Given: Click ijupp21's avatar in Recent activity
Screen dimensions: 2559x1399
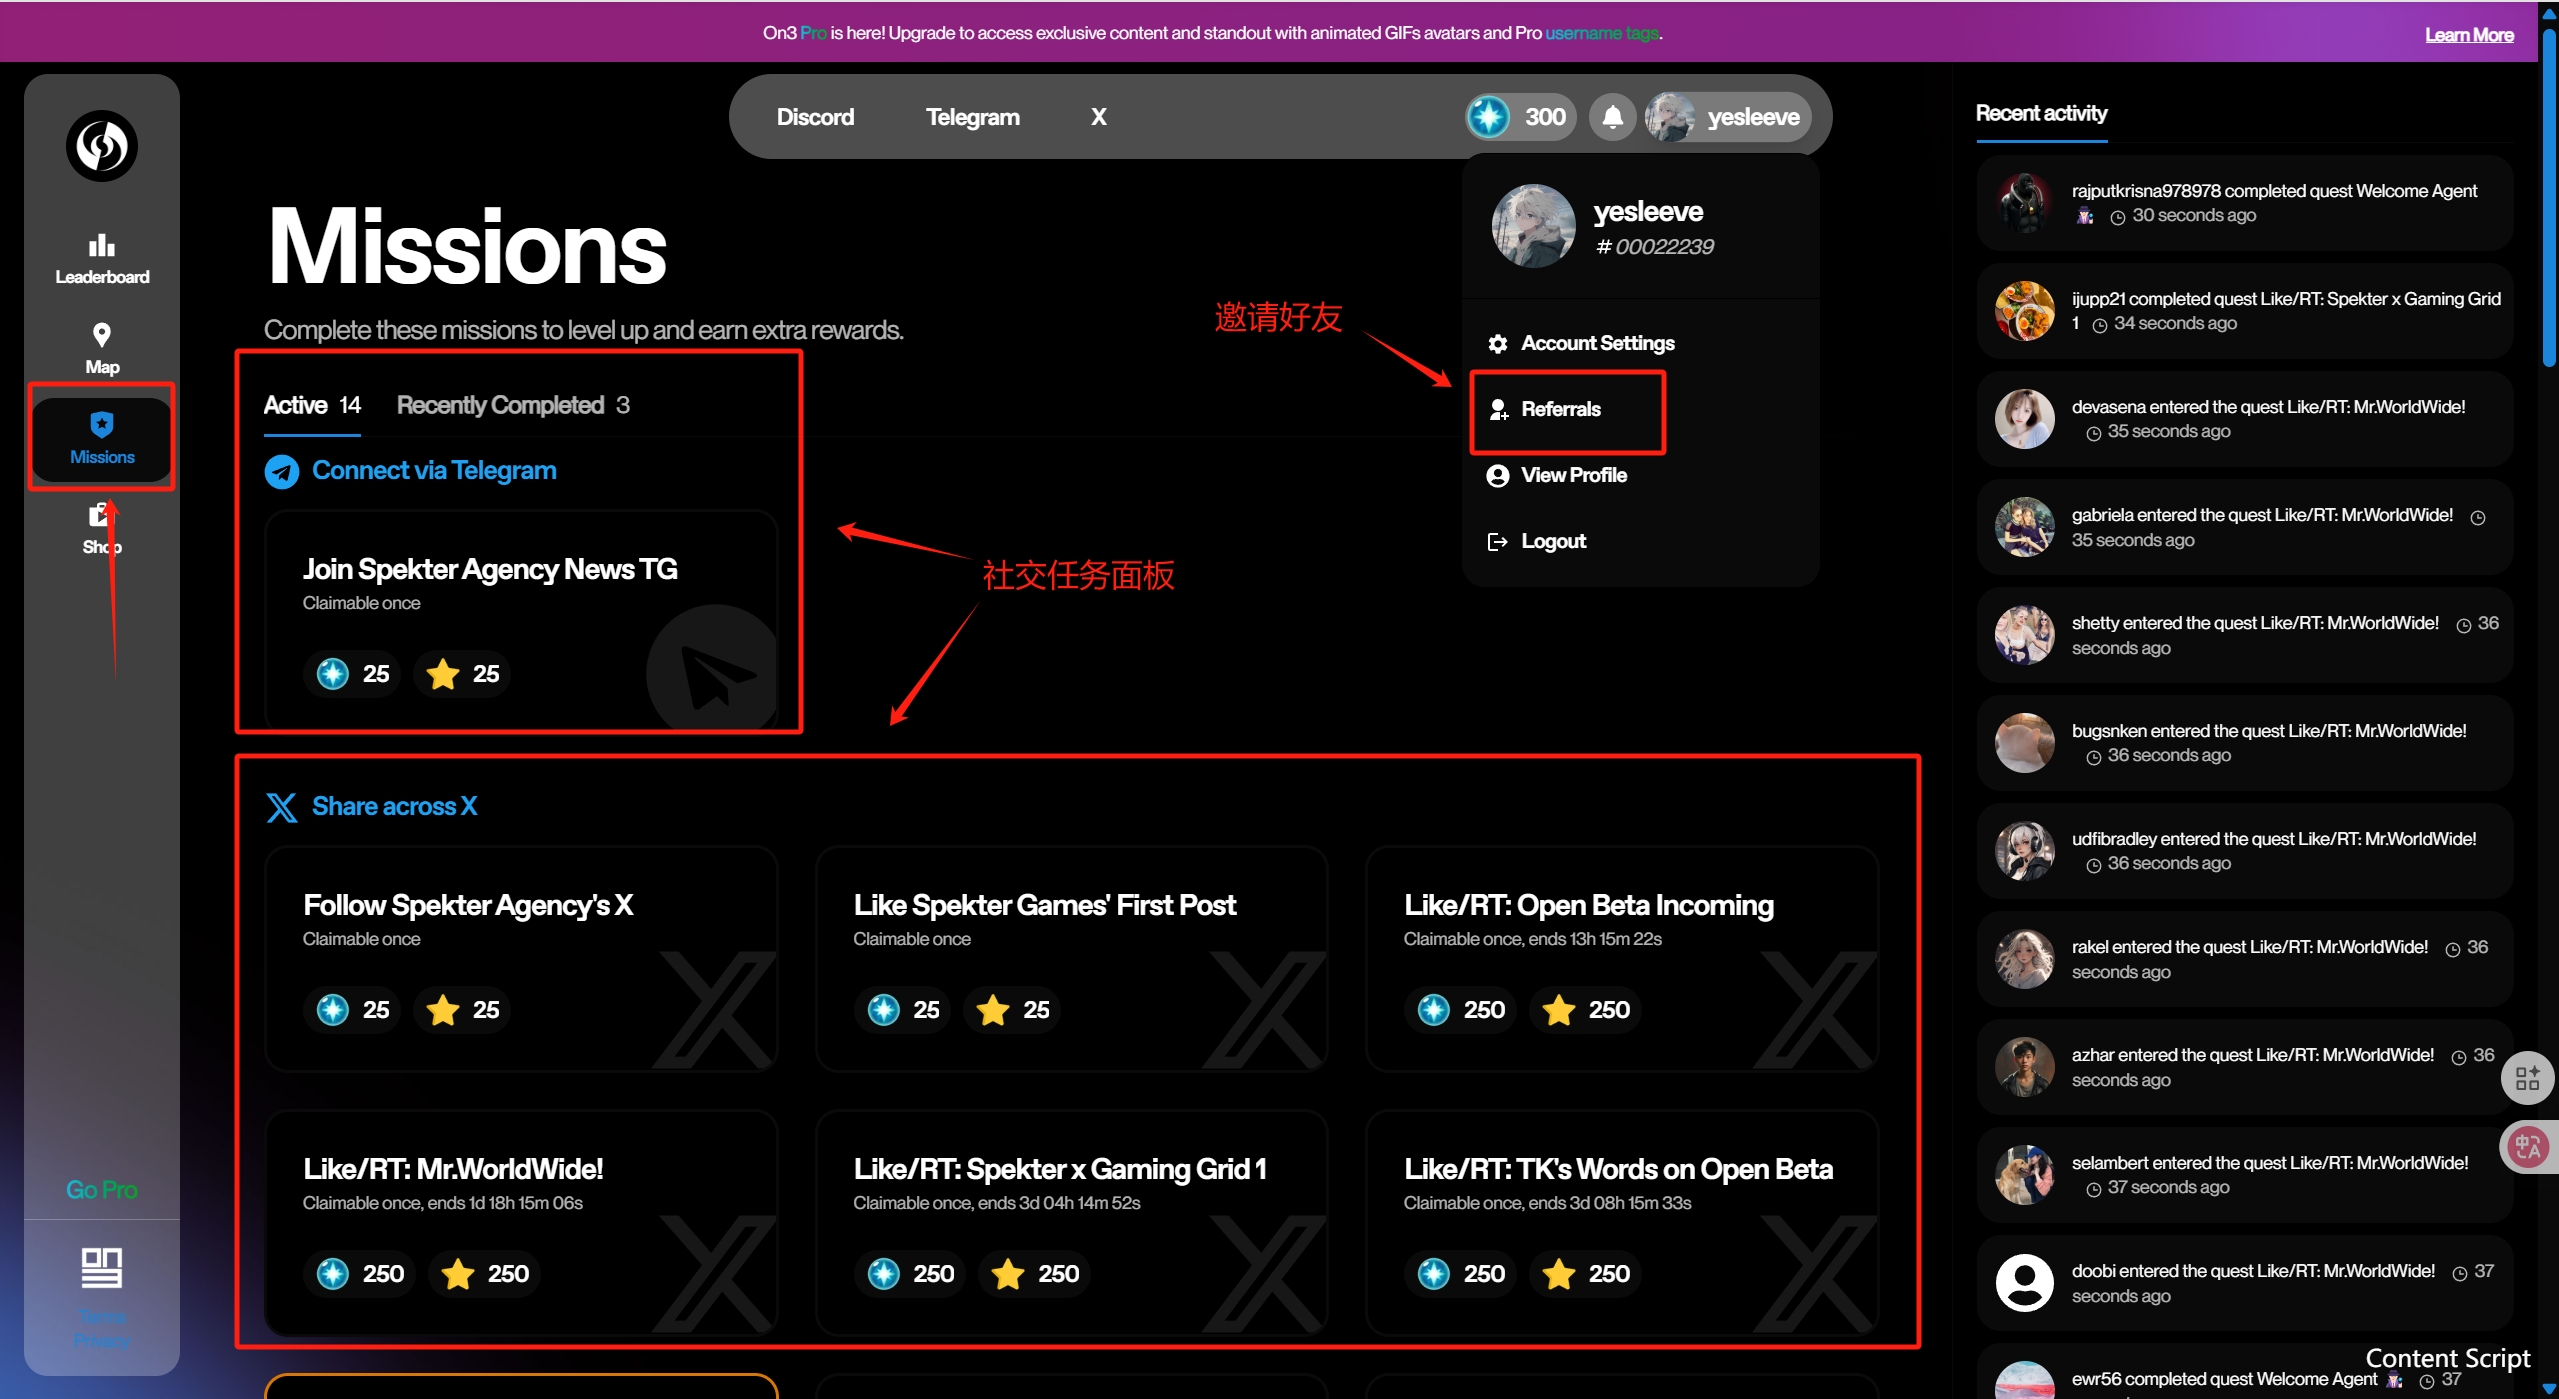Looking at the screenshot, I should click(x=2025, y=311).
